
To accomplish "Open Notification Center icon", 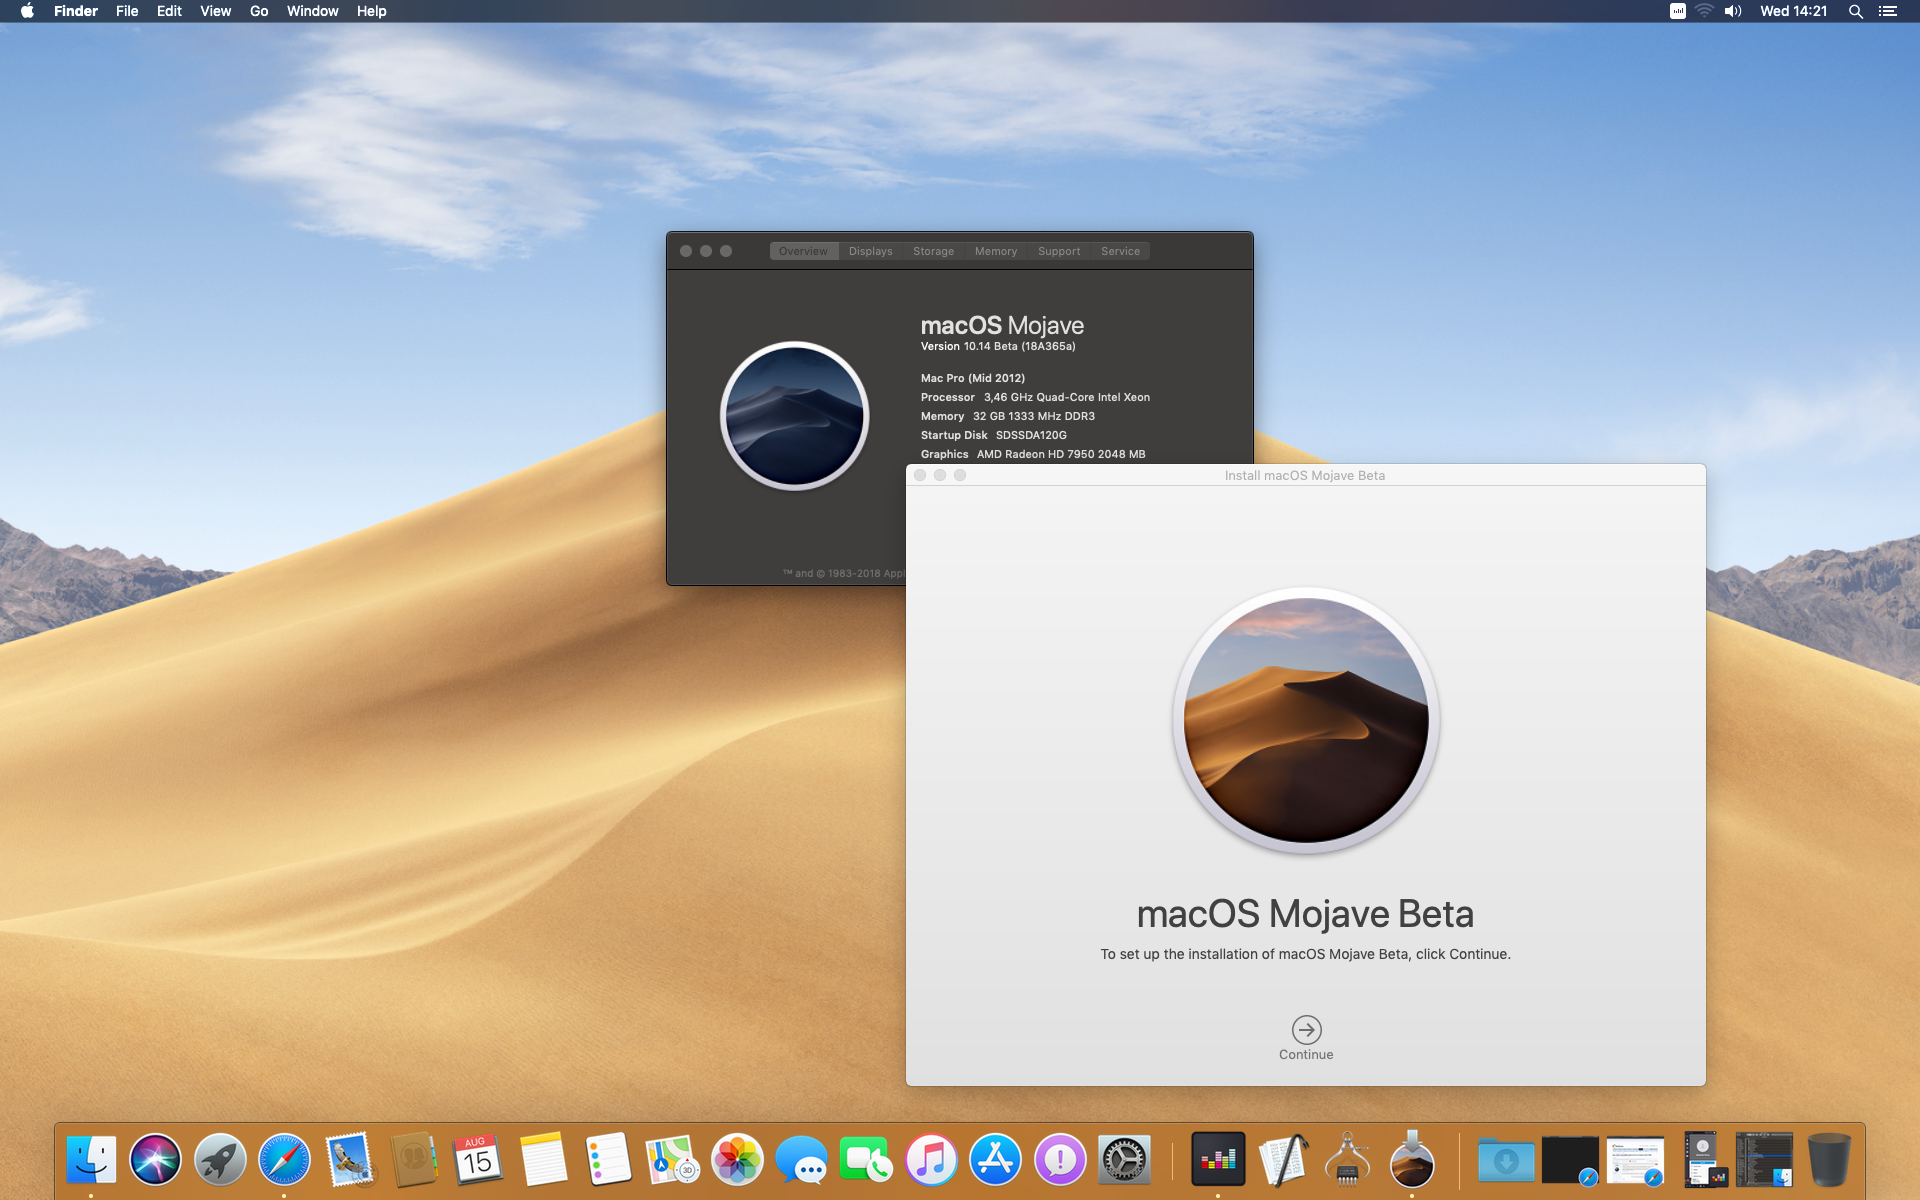I will (1887, 11).
